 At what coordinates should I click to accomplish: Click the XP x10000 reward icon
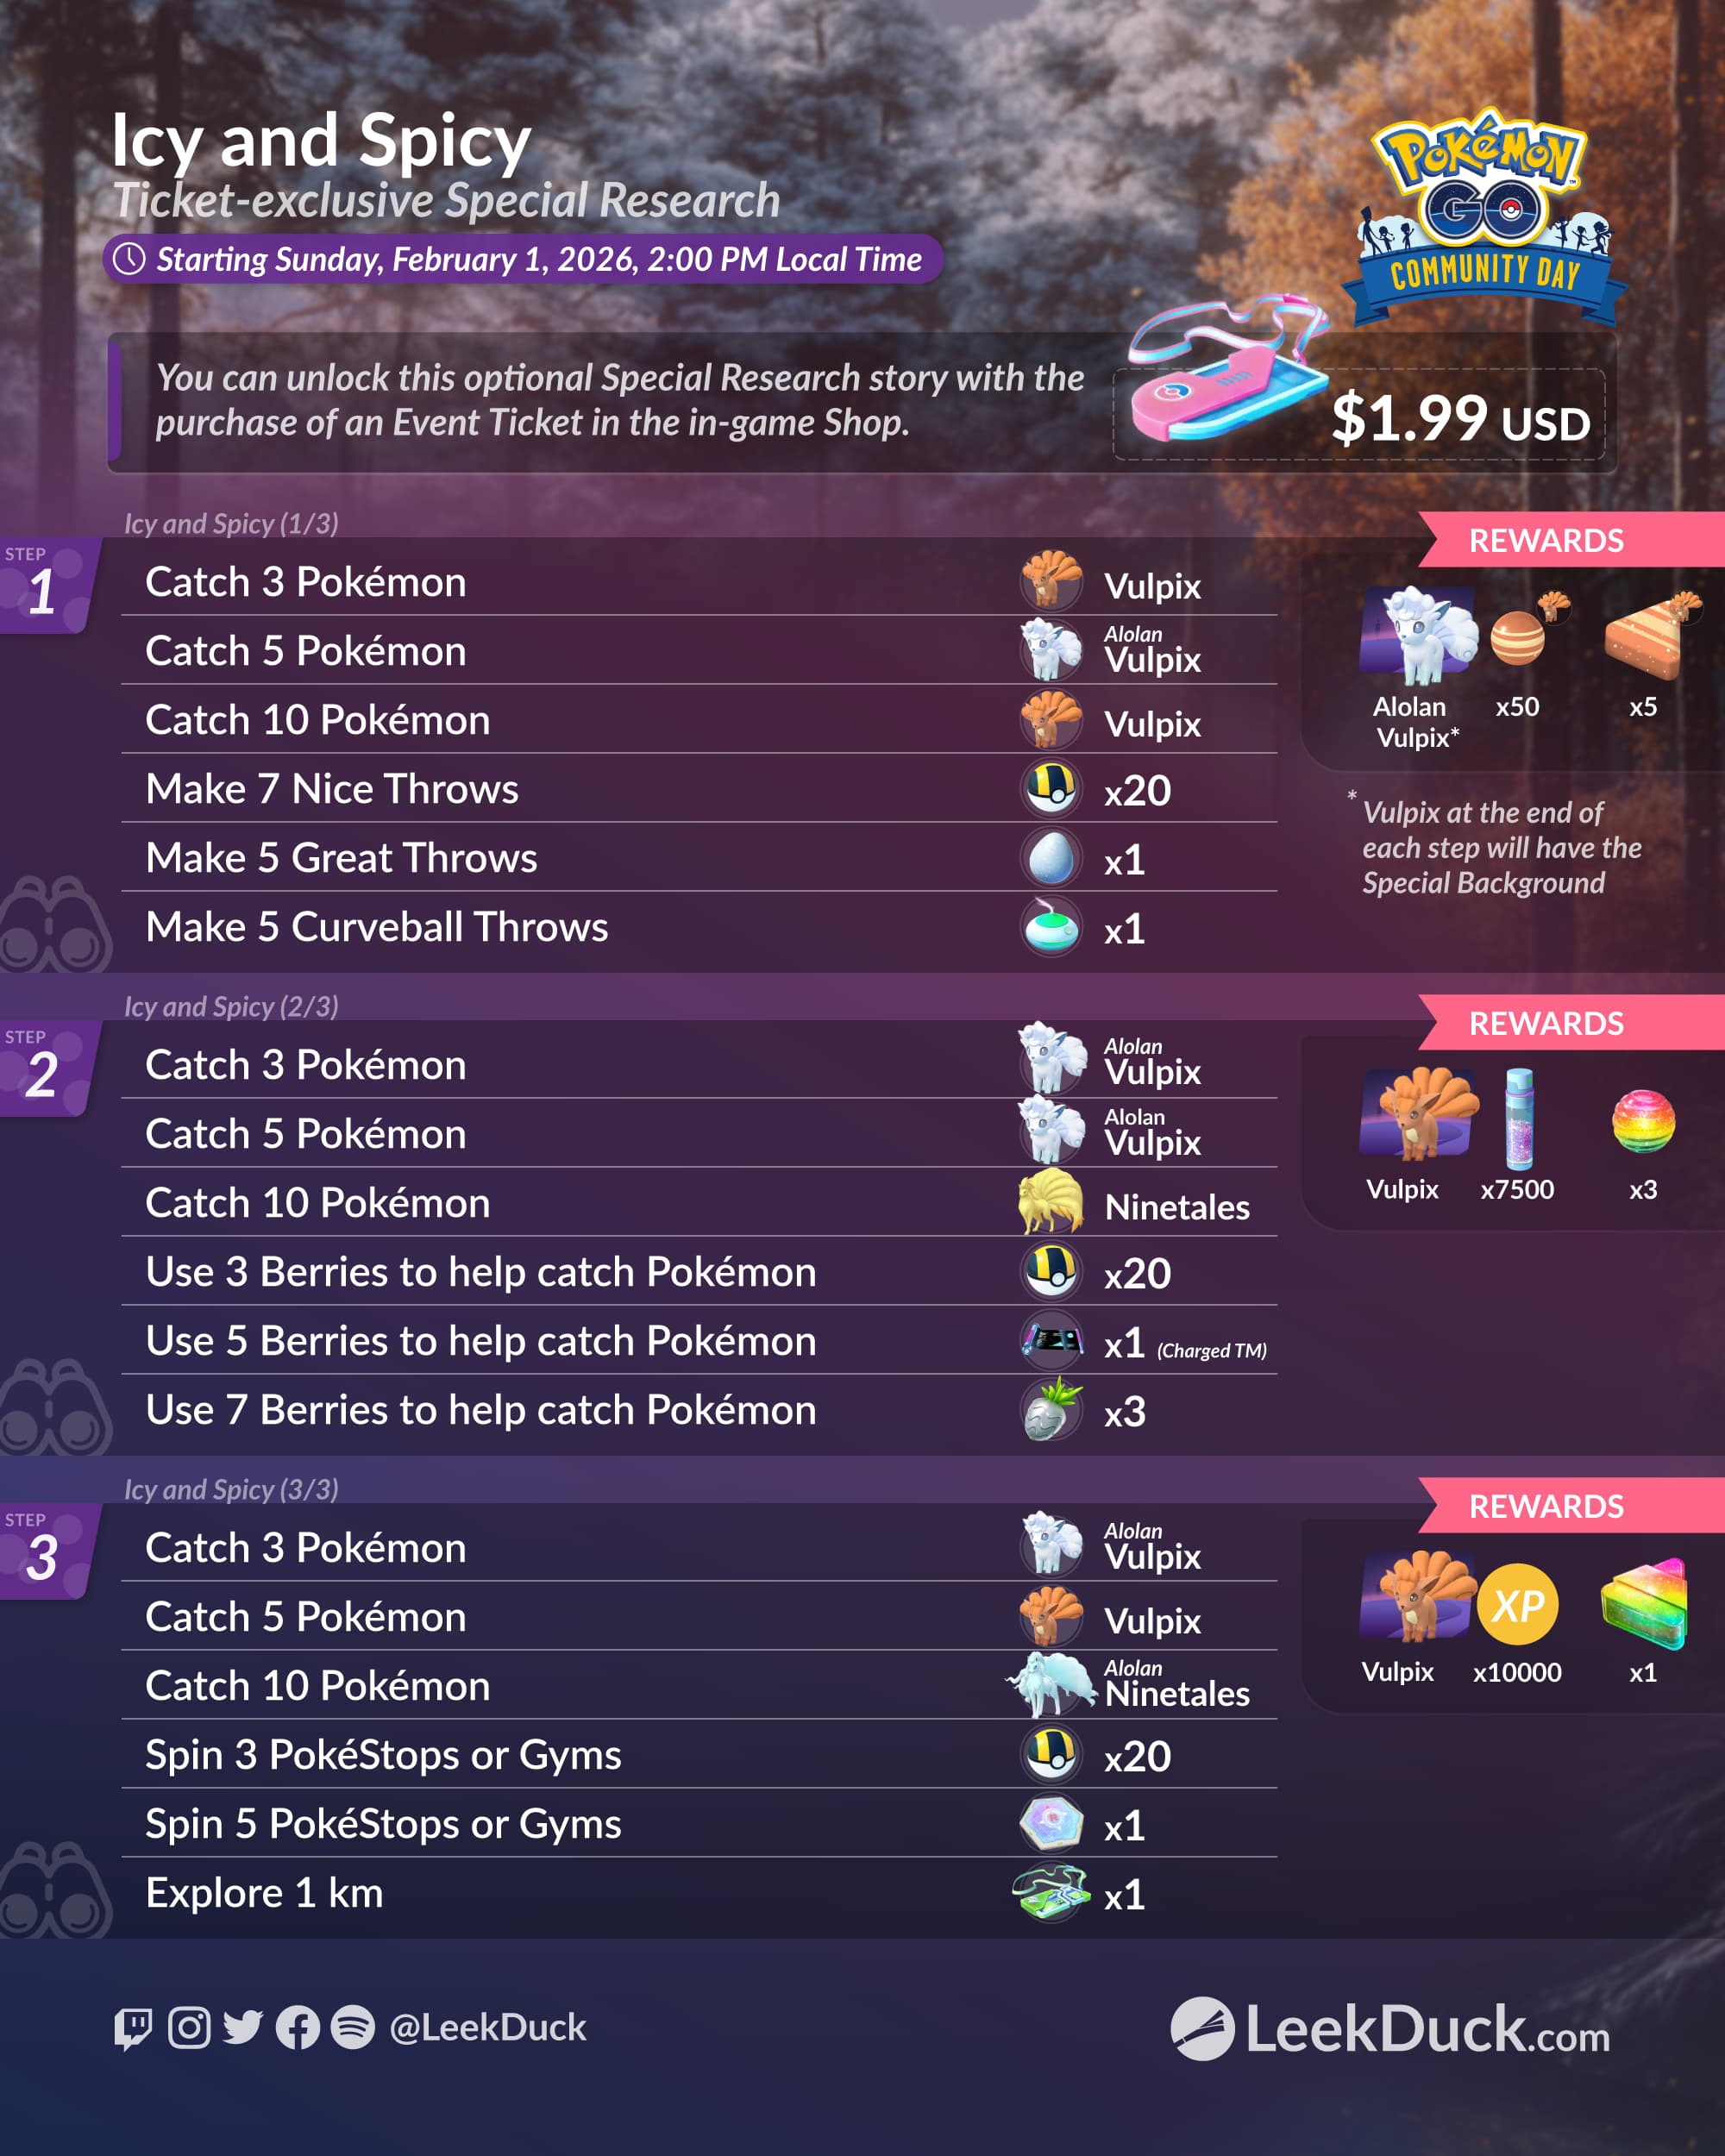[x=1517, y=1604]
